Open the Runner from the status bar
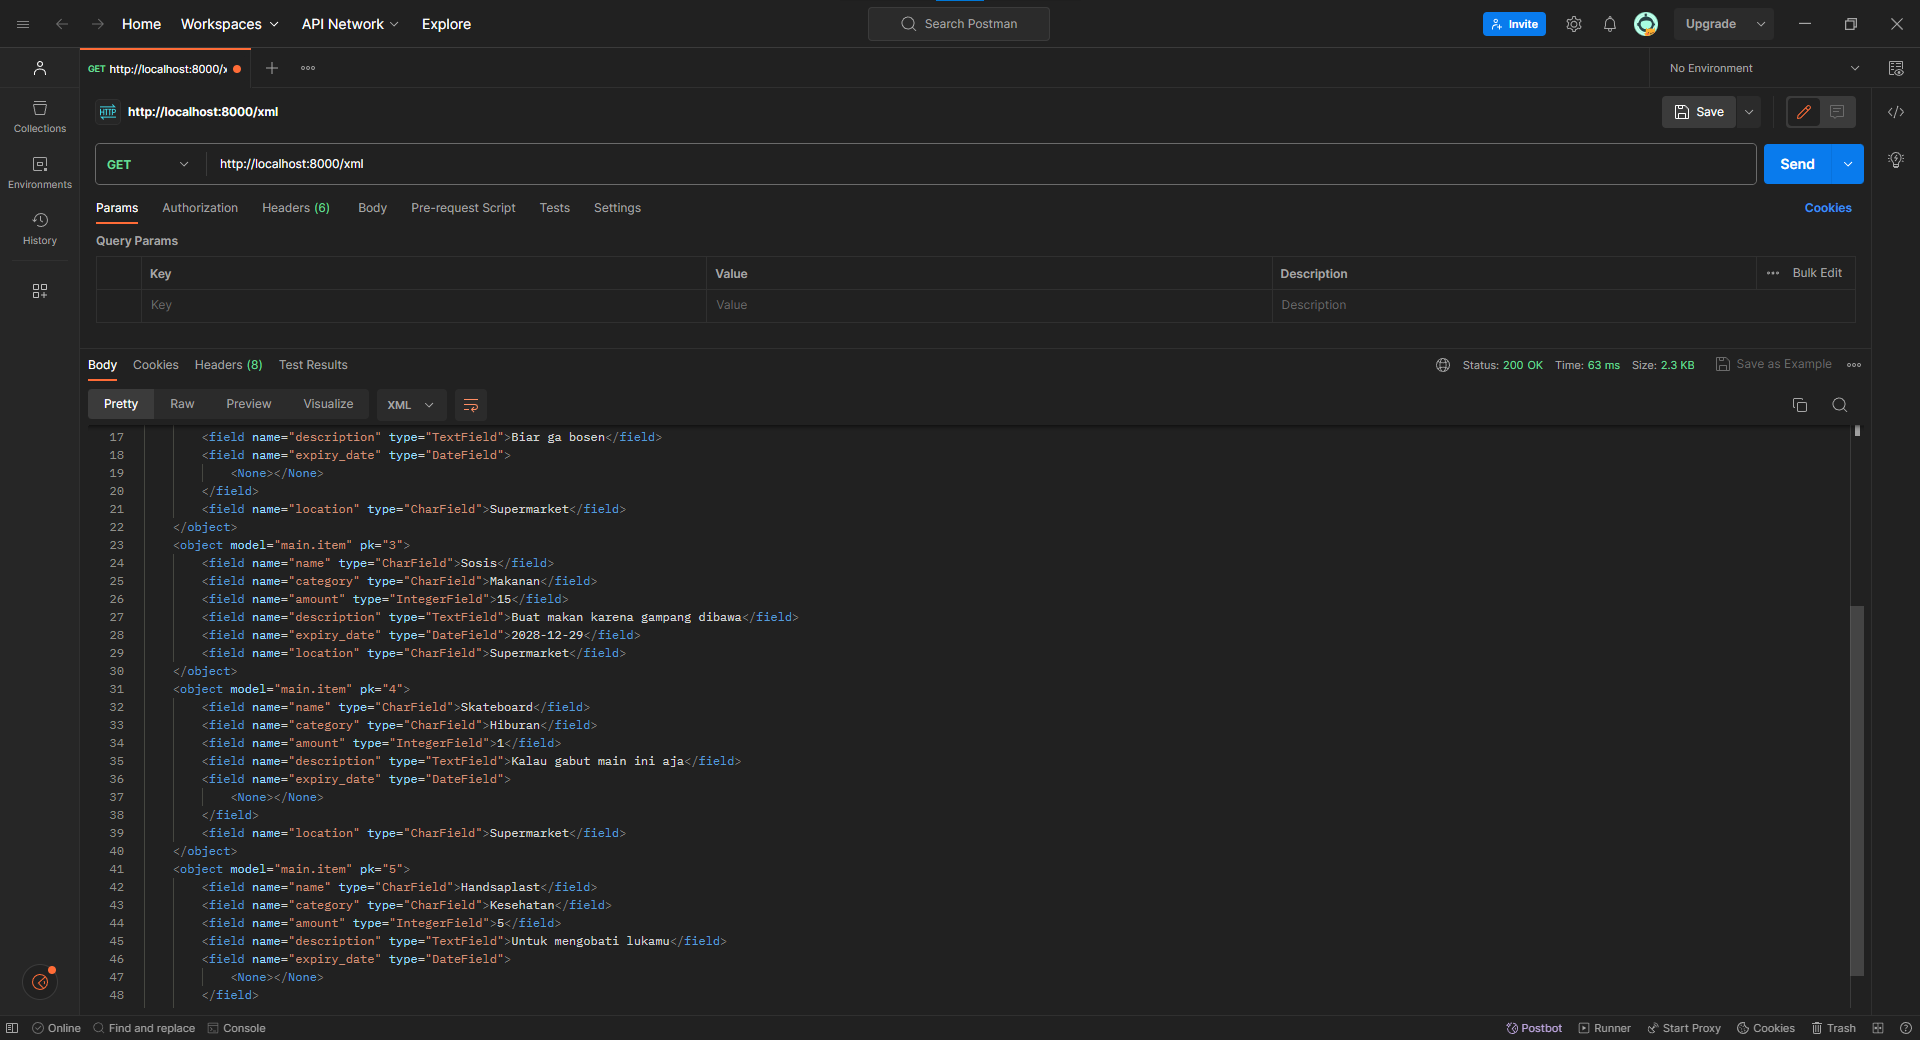This screenshot has height=1040, width=1920. click(x=1605, y=1028)
